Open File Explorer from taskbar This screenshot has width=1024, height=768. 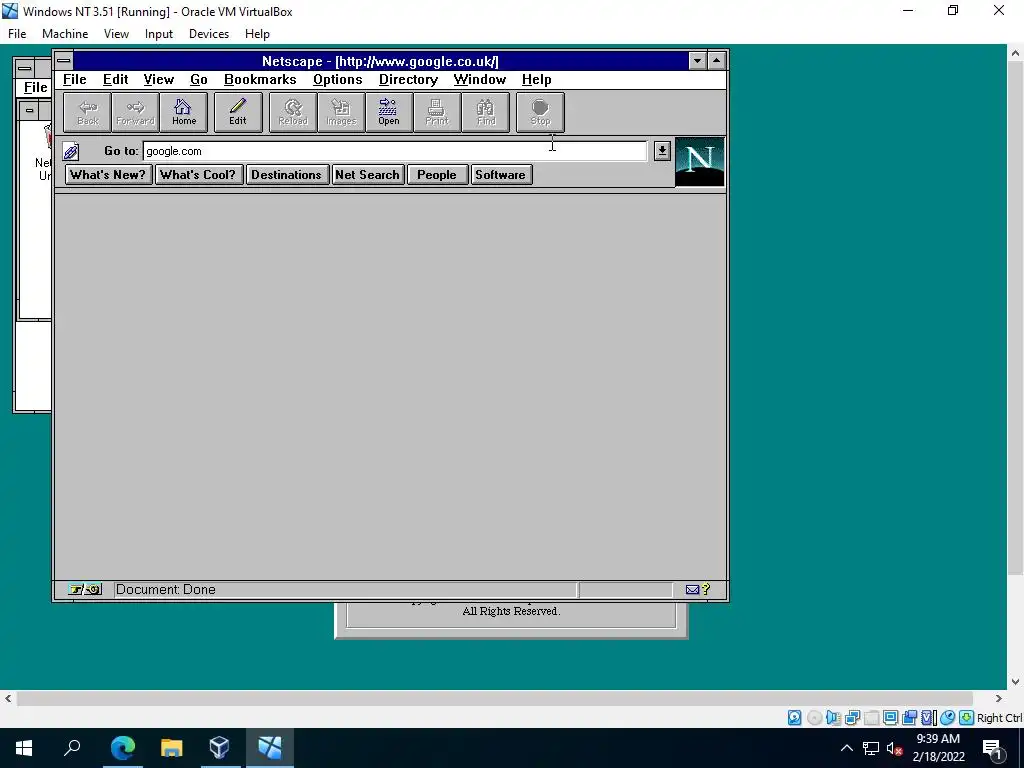point(171,748)
